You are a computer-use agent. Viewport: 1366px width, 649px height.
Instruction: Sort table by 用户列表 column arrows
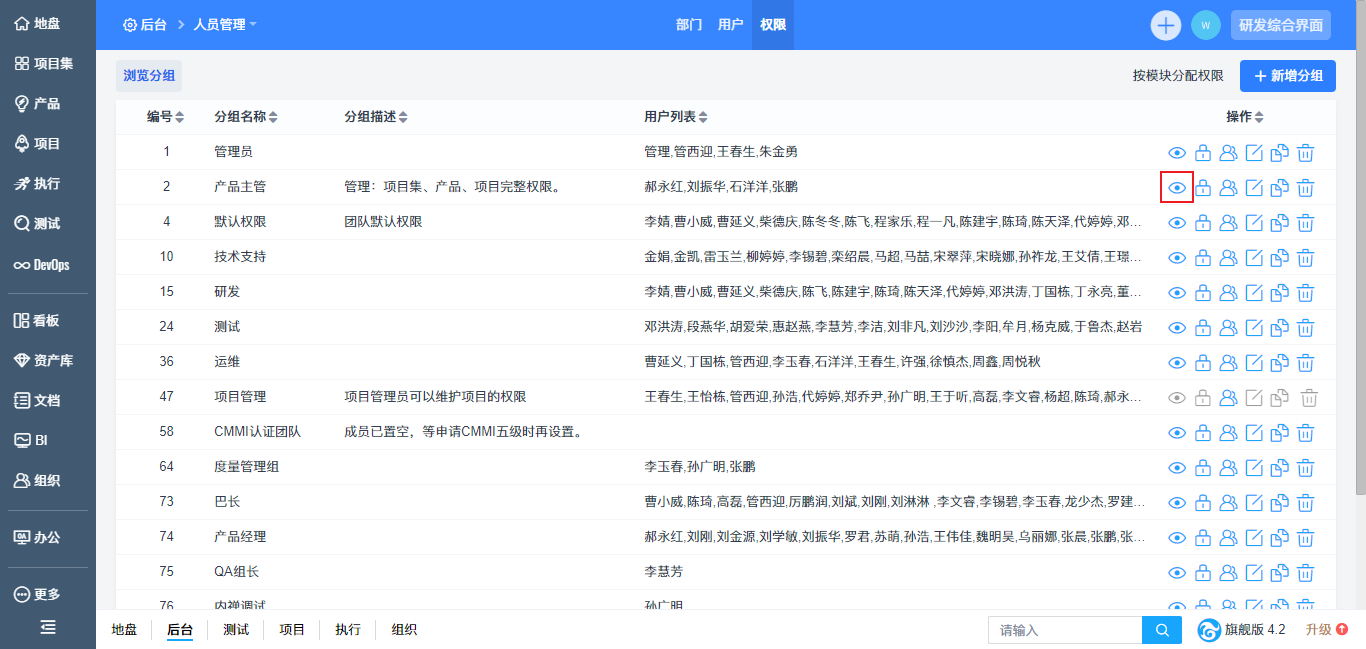click(704, 117)
